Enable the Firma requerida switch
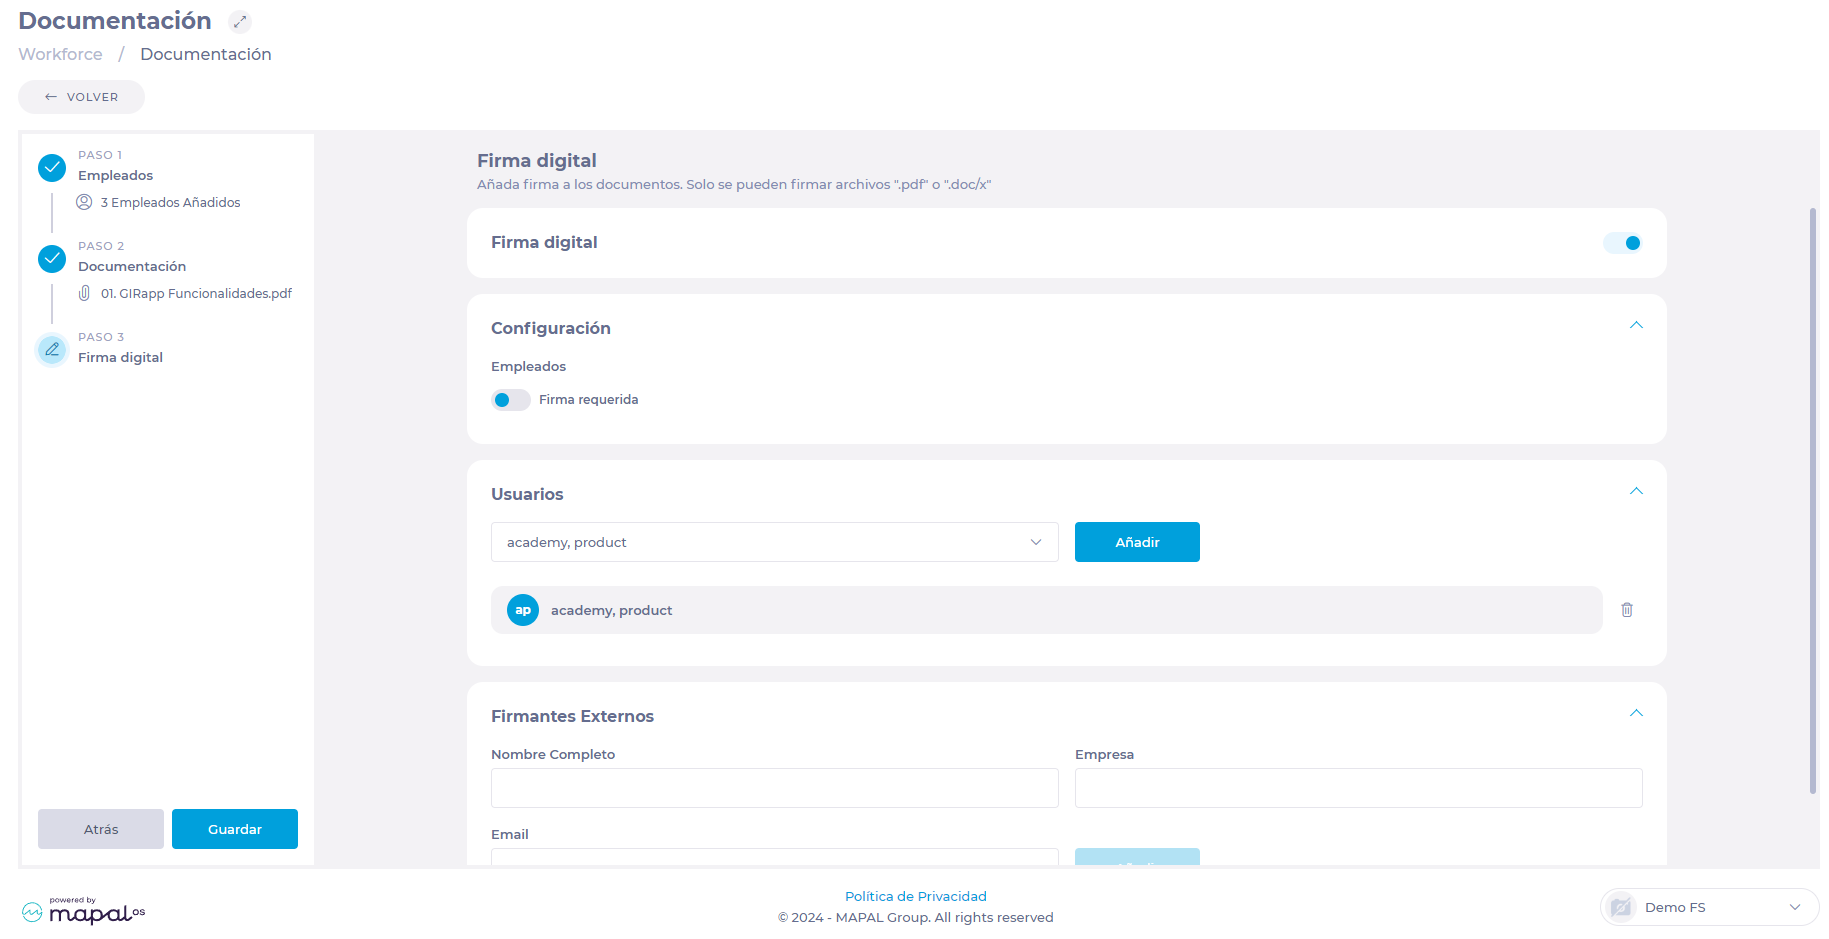This screenshot has width=1829, height=939. pos(510,400)
